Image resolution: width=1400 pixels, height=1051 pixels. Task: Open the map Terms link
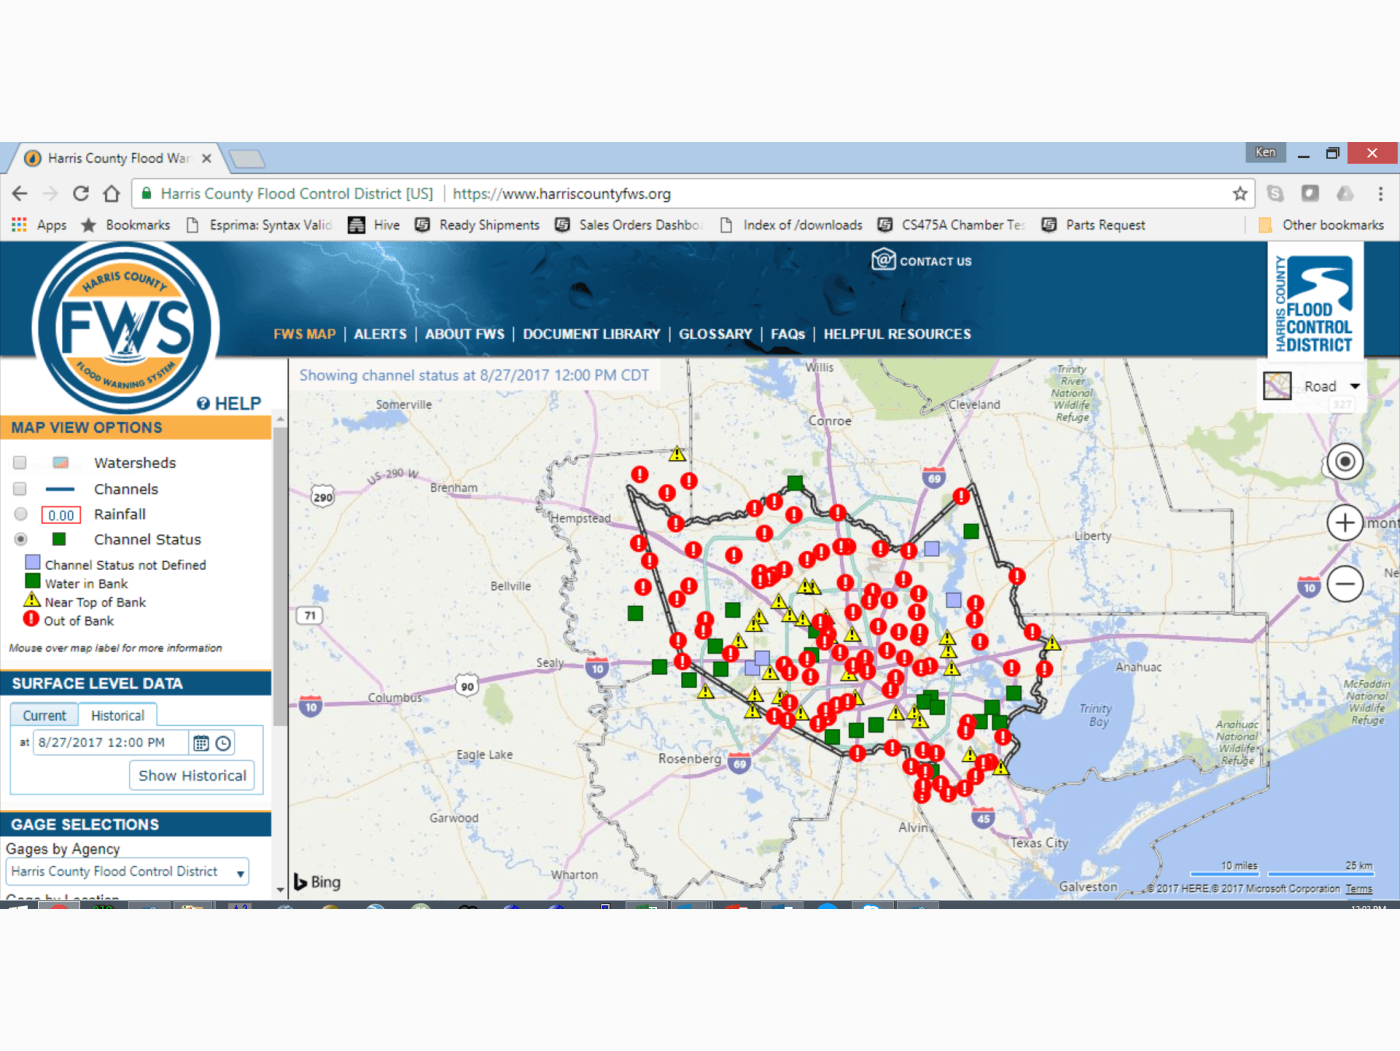click(x=1359, y=888)
